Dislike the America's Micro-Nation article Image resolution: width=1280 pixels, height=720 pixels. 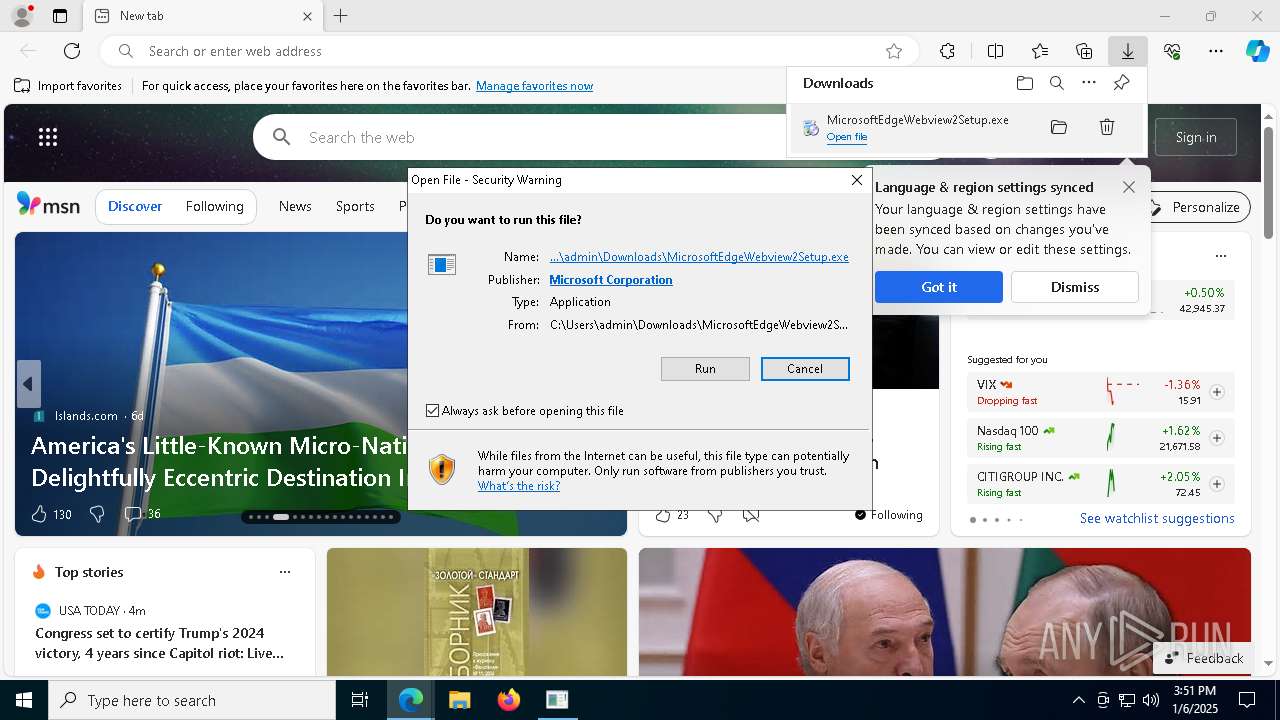pyautogui.click(x=97, y=514)
